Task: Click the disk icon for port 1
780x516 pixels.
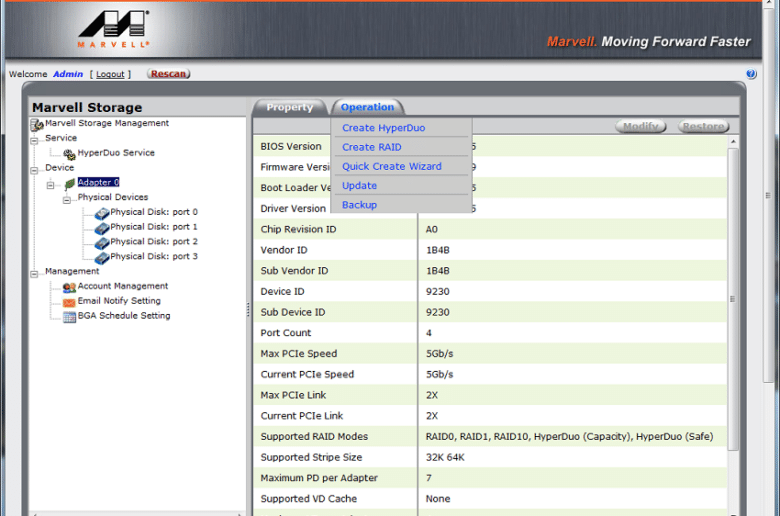Action: [102, 228]
